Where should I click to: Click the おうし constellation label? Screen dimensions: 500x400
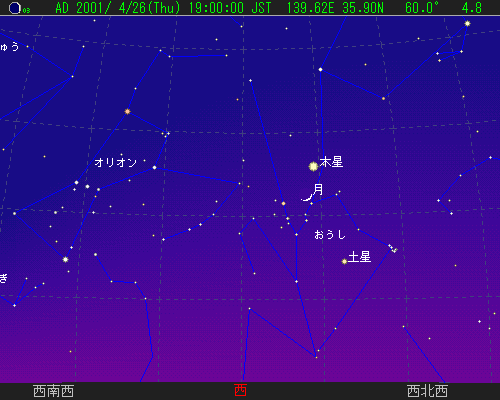(330, 235)
